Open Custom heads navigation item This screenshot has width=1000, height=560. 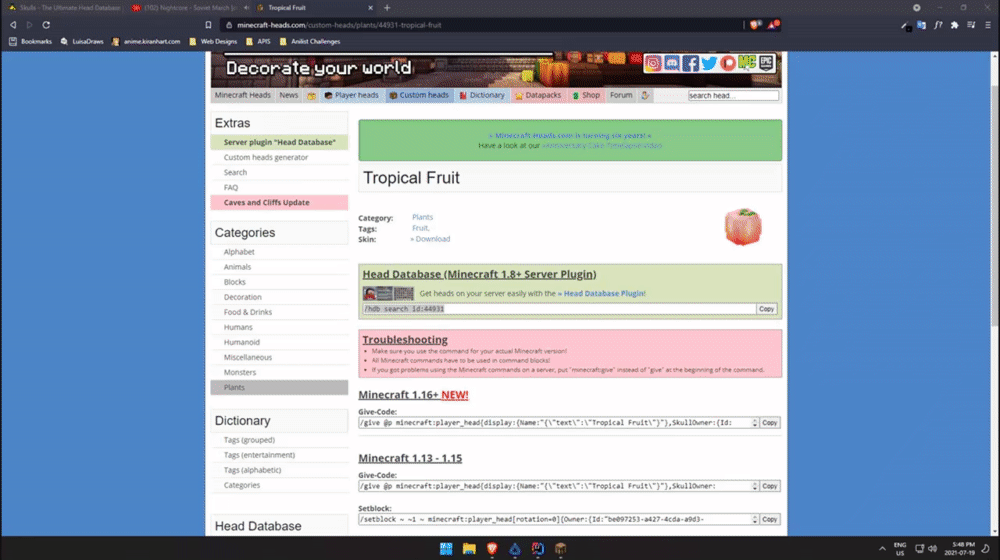coord(419,95)
